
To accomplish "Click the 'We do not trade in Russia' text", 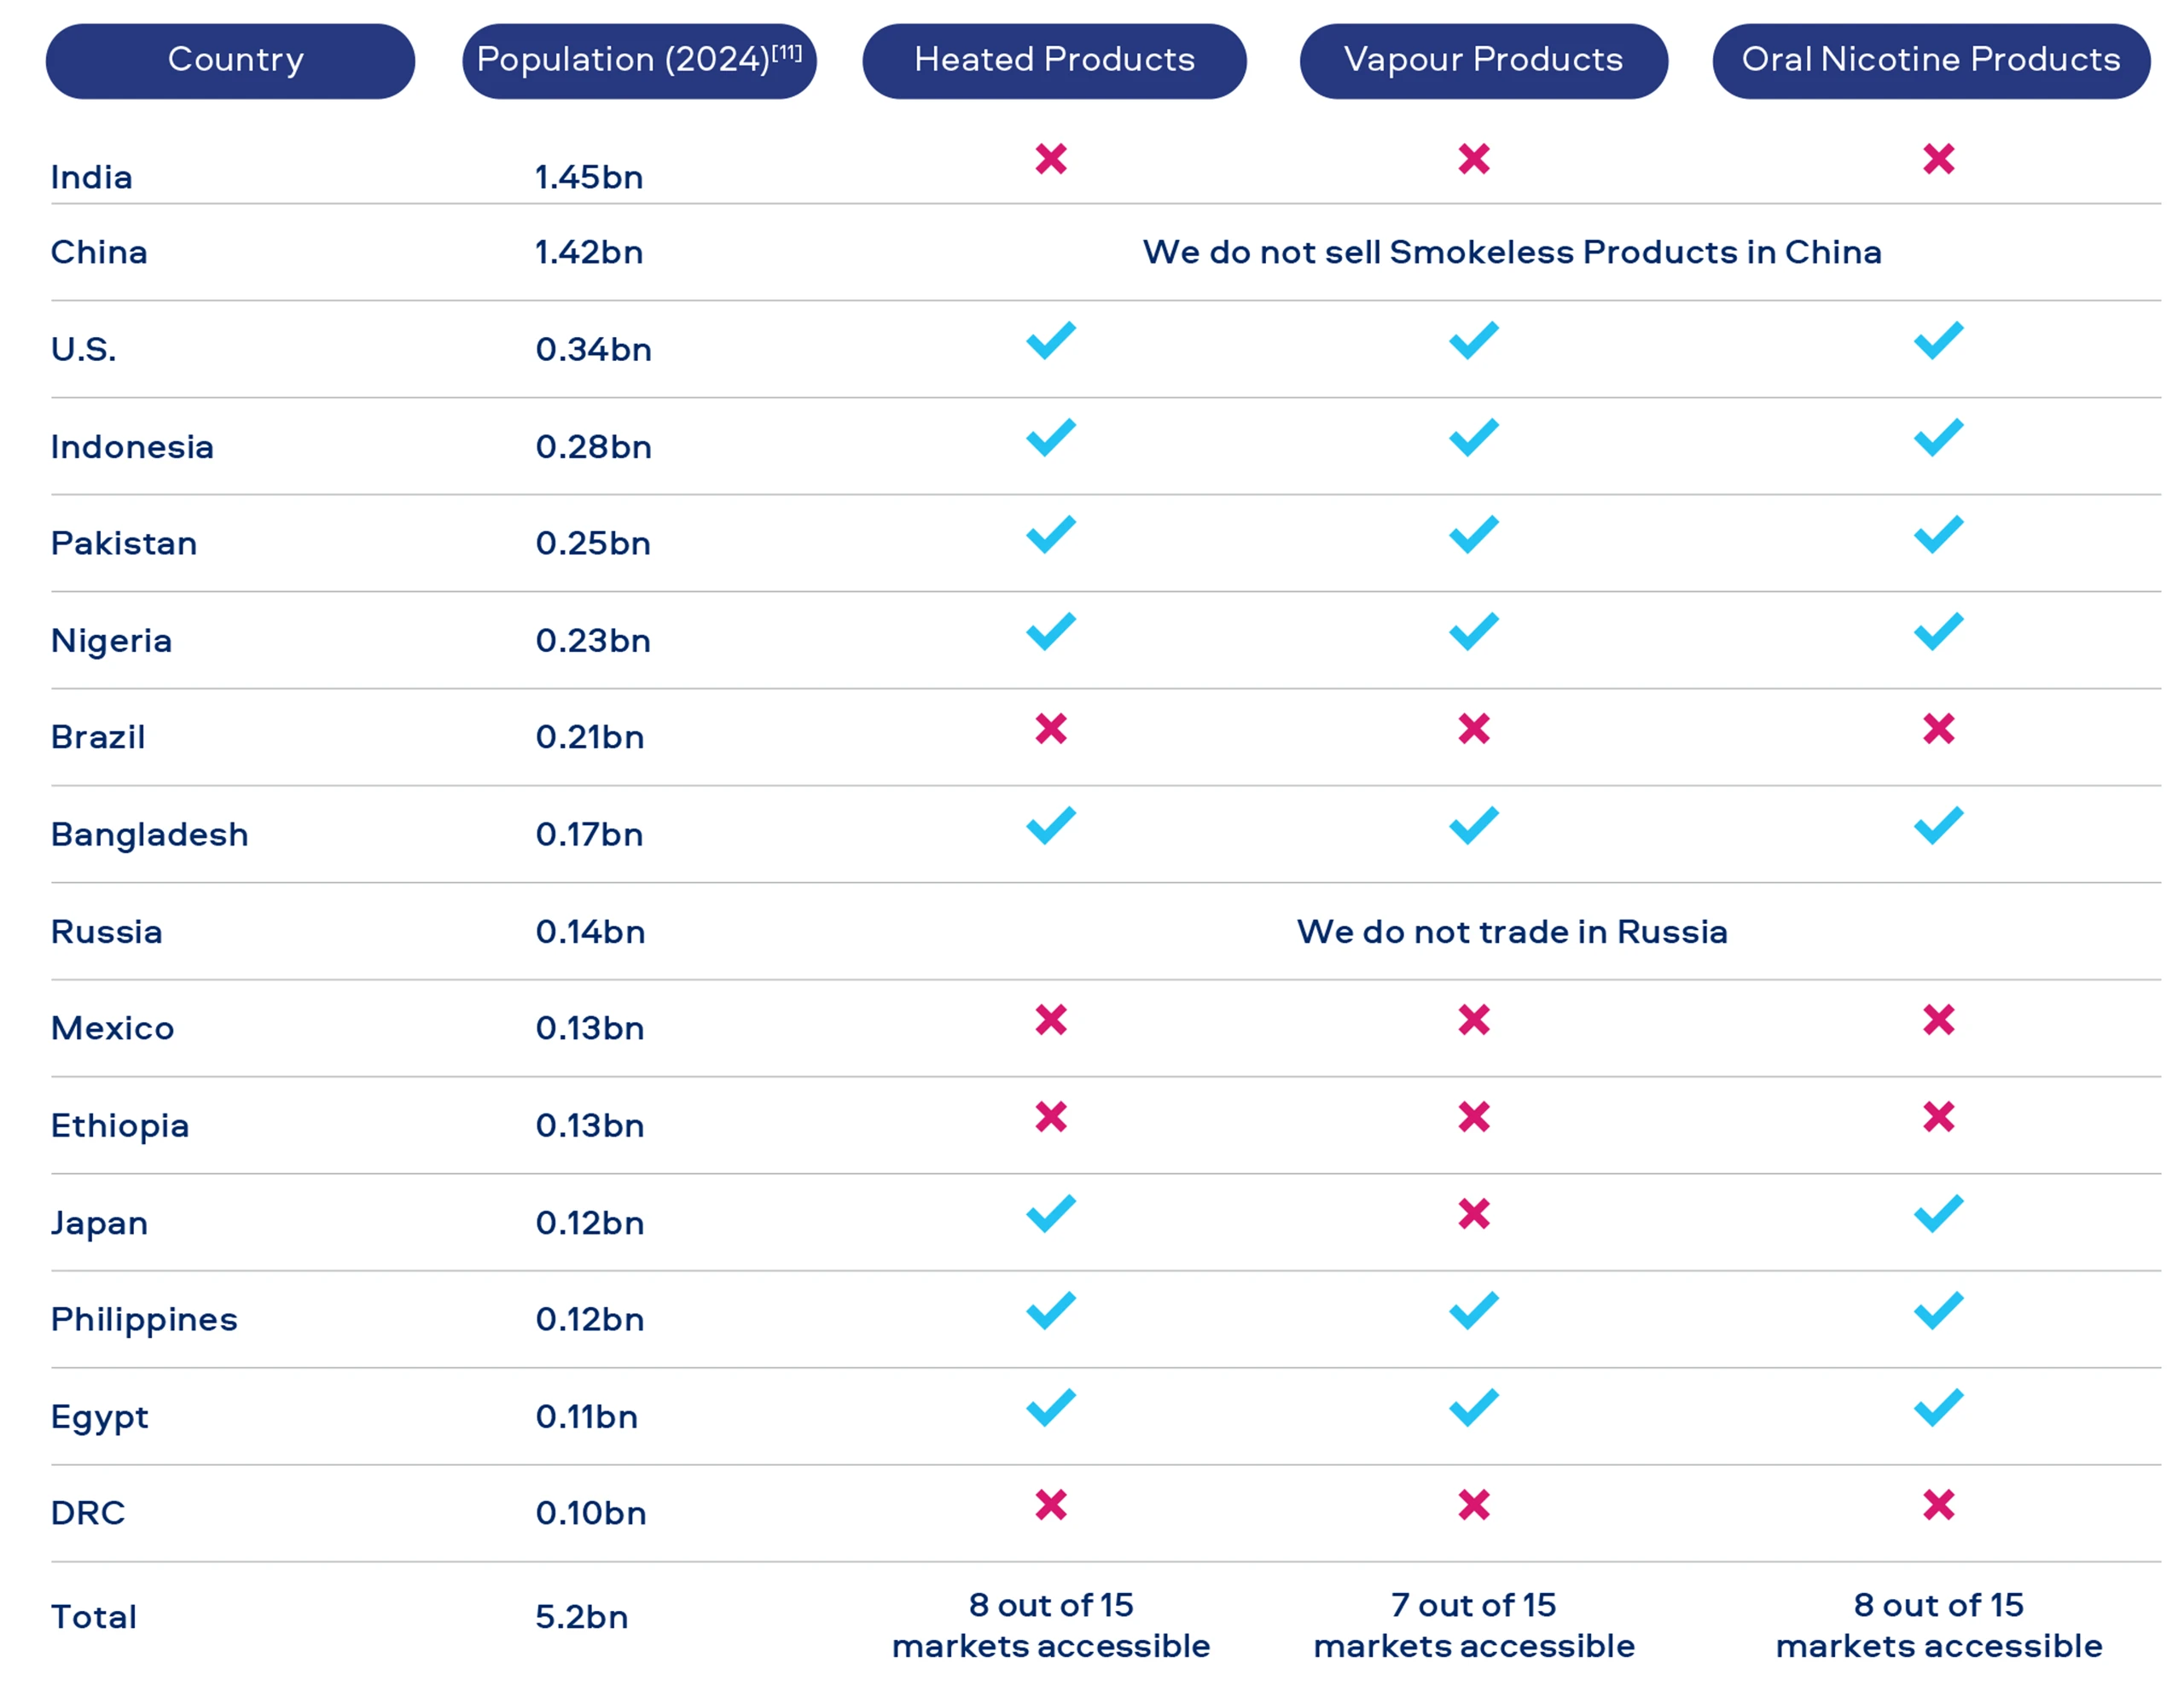I will coord(1512,931).
